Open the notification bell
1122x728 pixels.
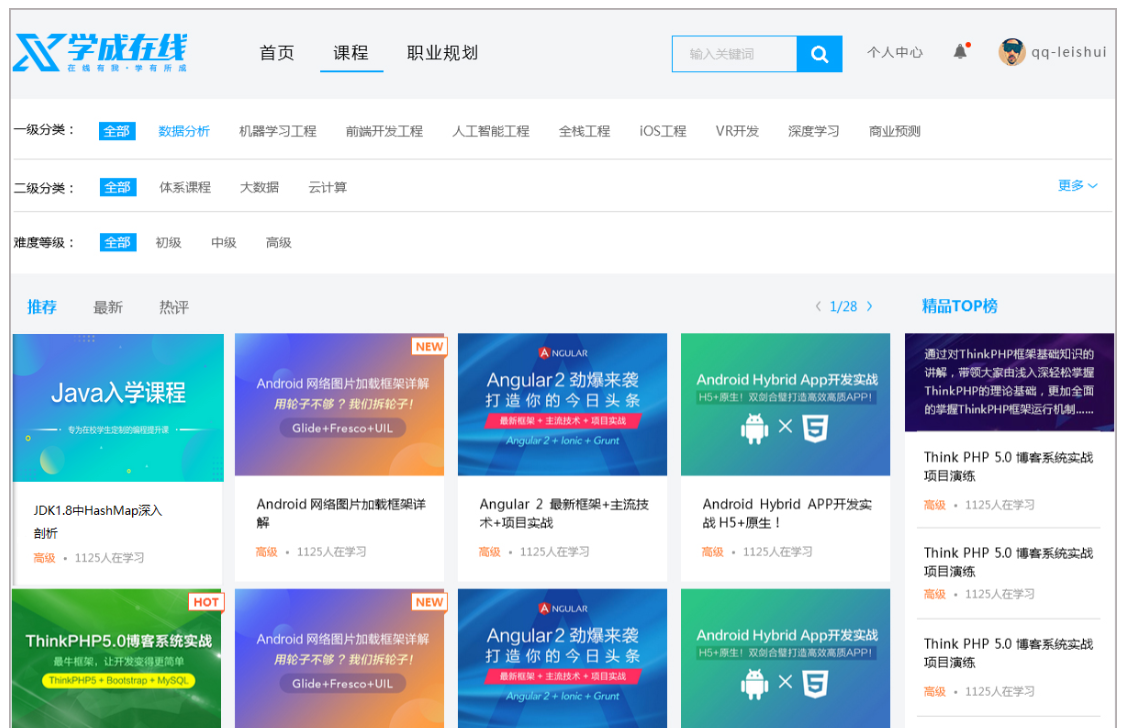[x=960, y=52]
